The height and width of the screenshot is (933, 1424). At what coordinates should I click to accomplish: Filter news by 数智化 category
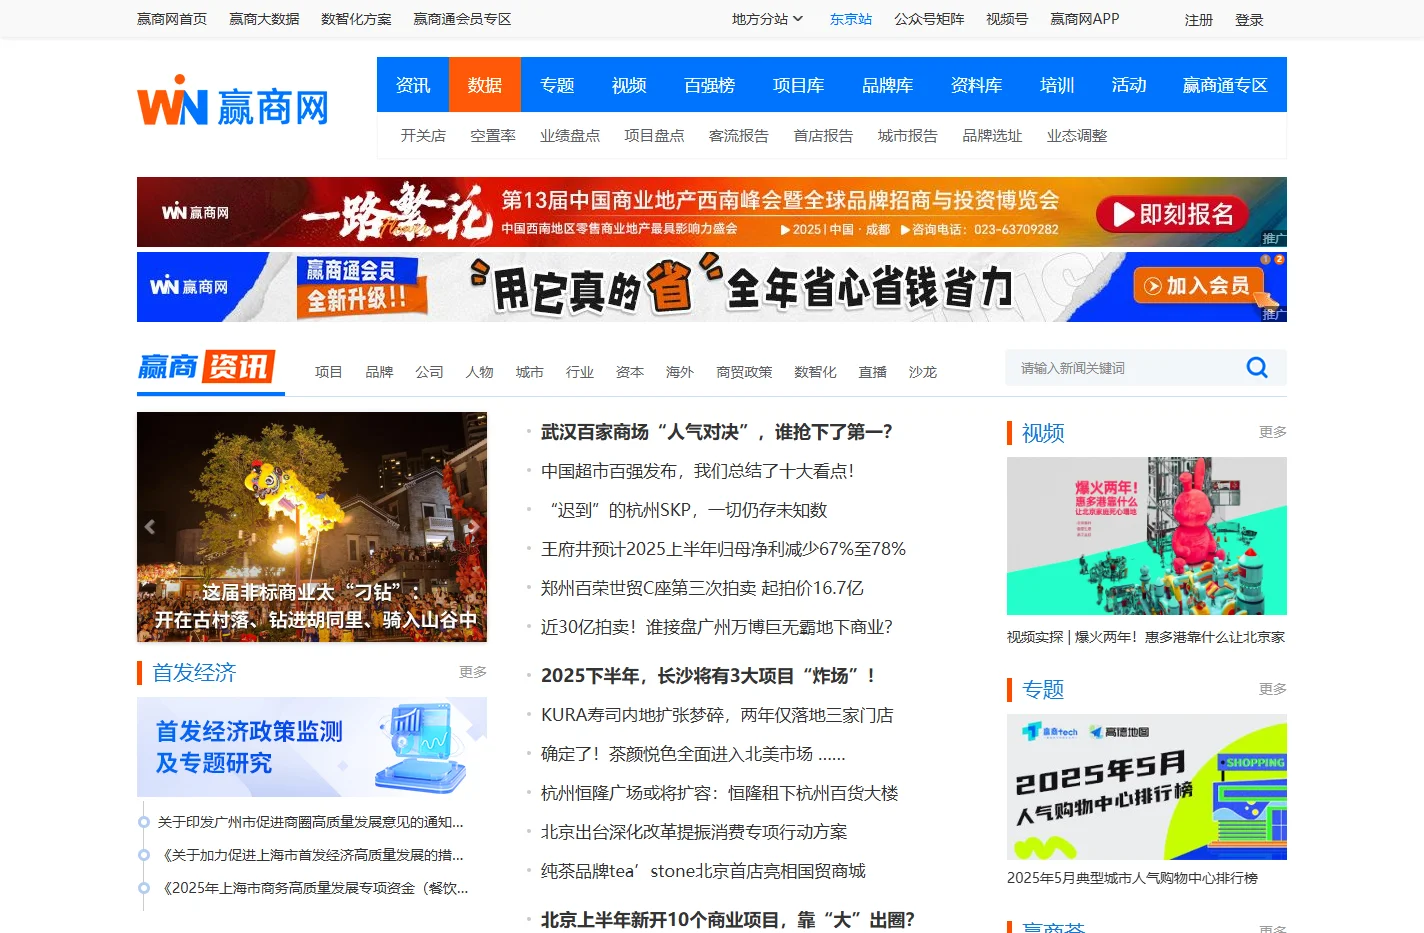[815, 372]
